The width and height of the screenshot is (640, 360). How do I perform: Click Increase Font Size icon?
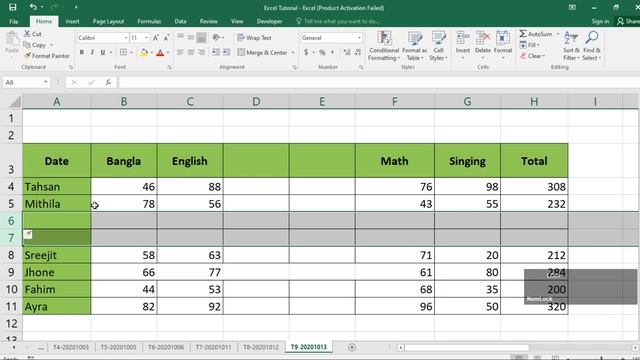point(156,38)
